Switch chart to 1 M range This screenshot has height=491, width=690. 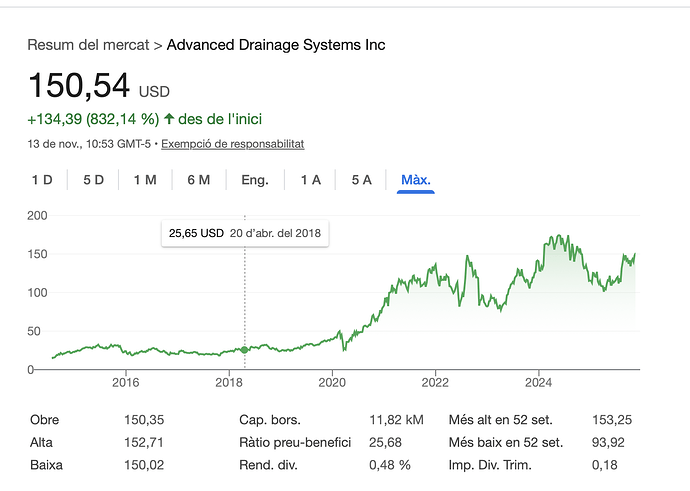click(x=145, y=180)
